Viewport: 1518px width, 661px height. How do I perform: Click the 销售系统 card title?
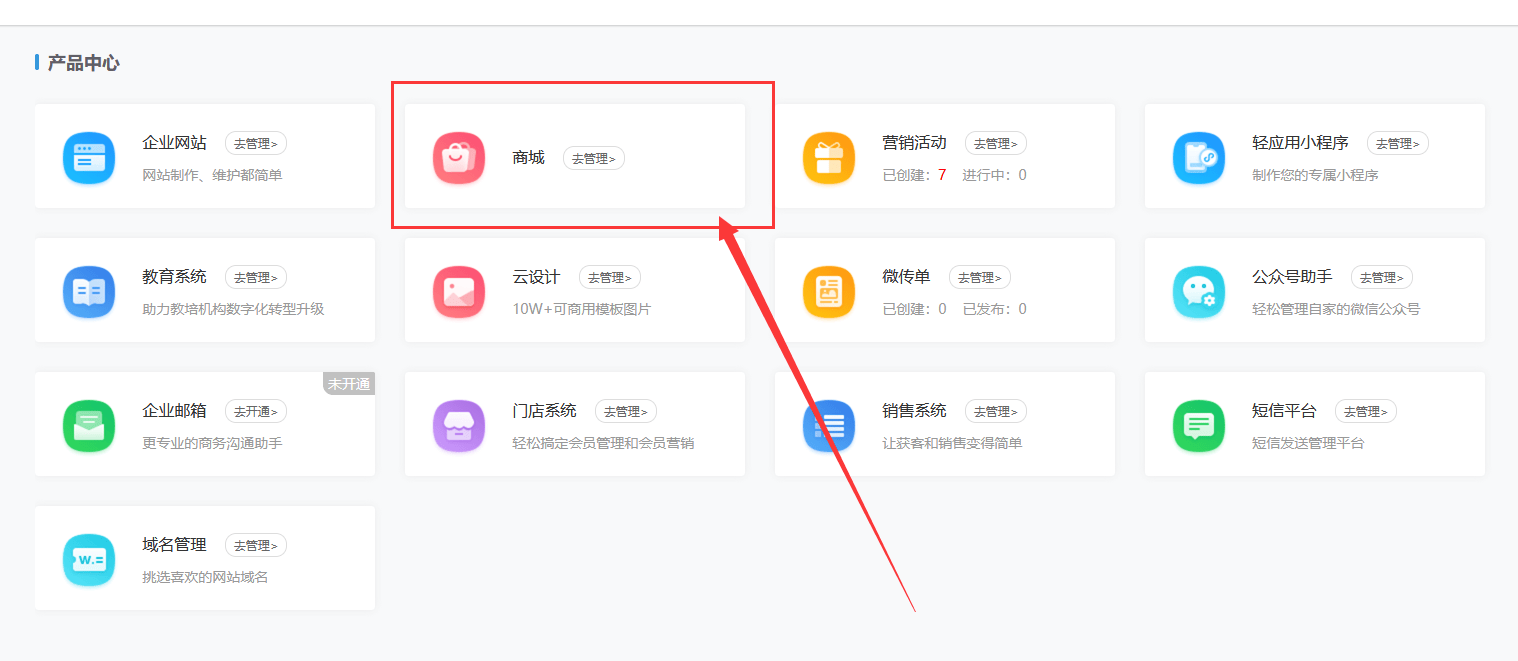click(914, 411)
